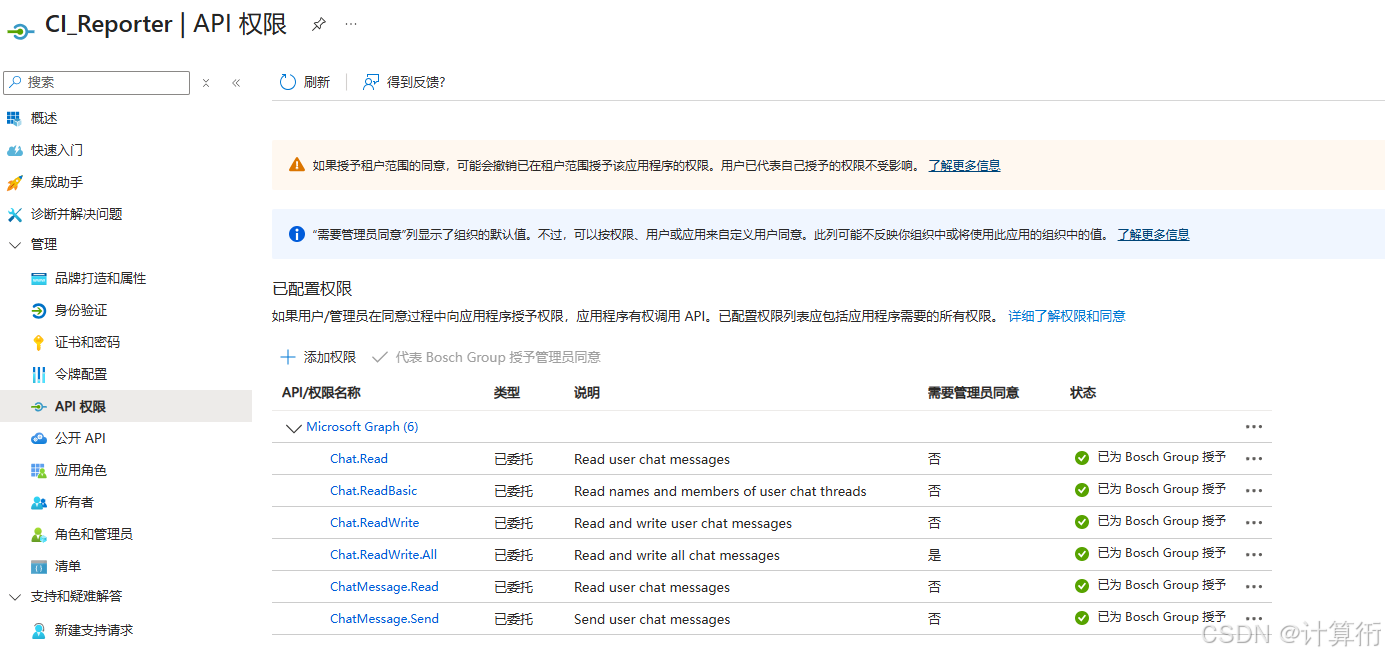The height and width of the screenshot is (657, 1385).
Task: Click the 令牌配置 icon
Action: click(39, 374)
